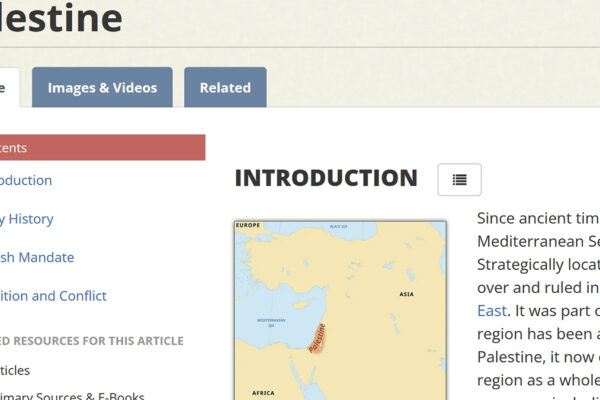Click the INTRODUCTION section heading

326,179
